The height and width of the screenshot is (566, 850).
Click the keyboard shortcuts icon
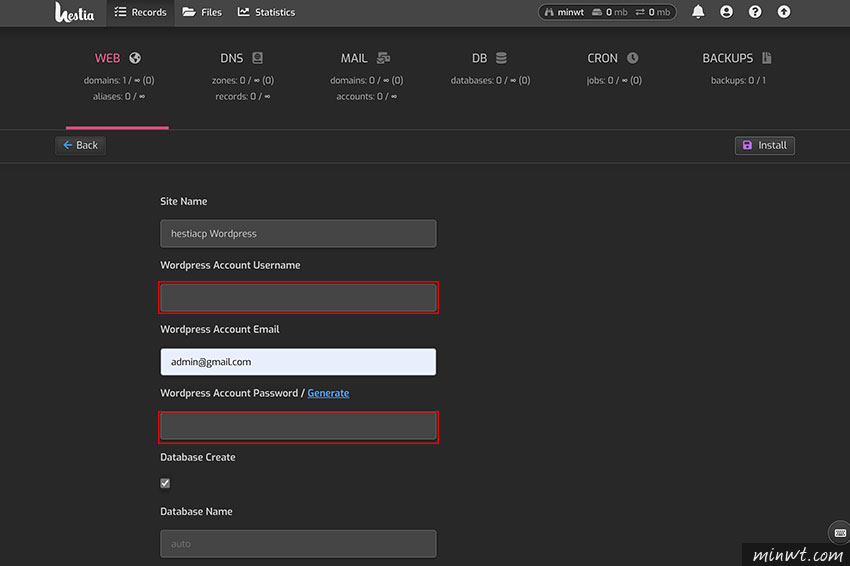point(840,532)
